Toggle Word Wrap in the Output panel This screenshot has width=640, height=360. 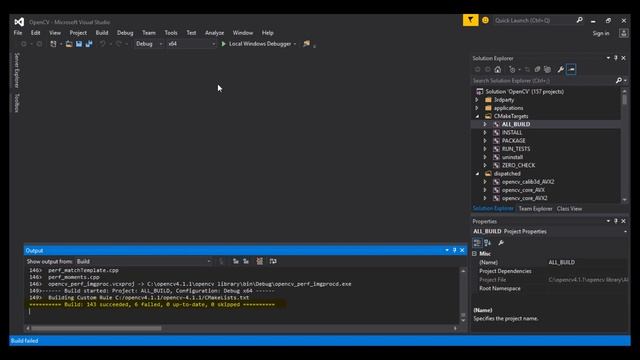click(x=273, y=261)
